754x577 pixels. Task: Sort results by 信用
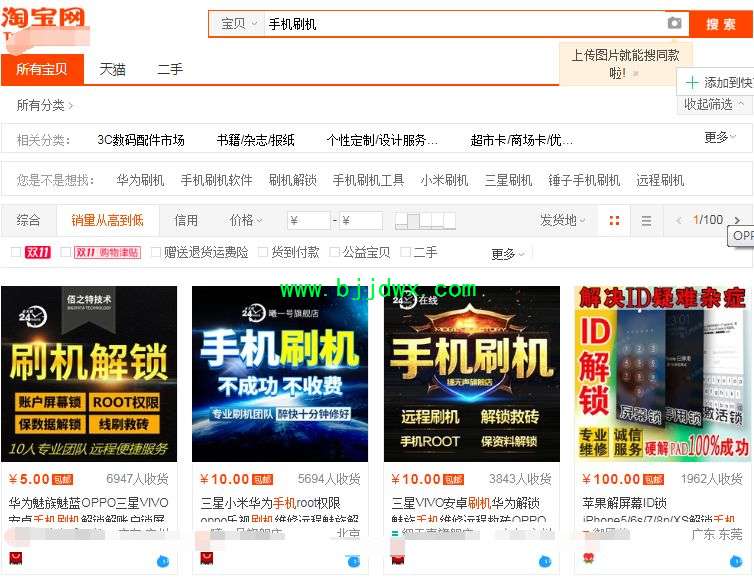click(186, 220)
